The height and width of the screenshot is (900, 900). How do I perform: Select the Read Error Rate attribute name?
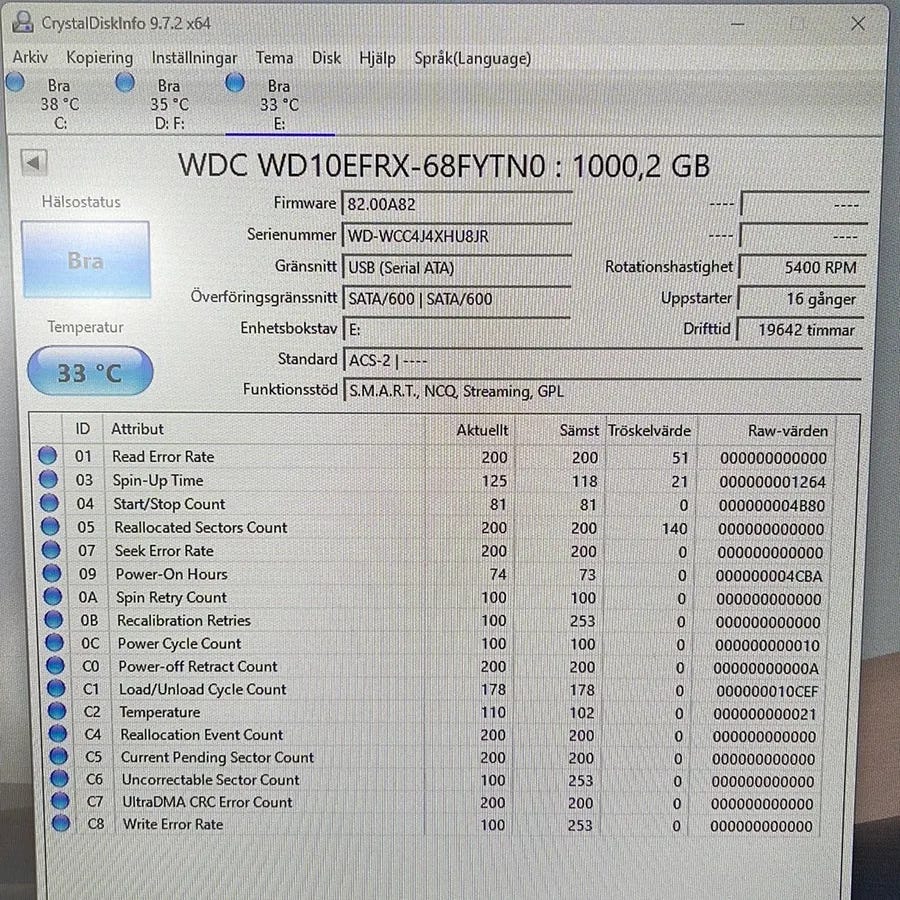tap(163, 456)
